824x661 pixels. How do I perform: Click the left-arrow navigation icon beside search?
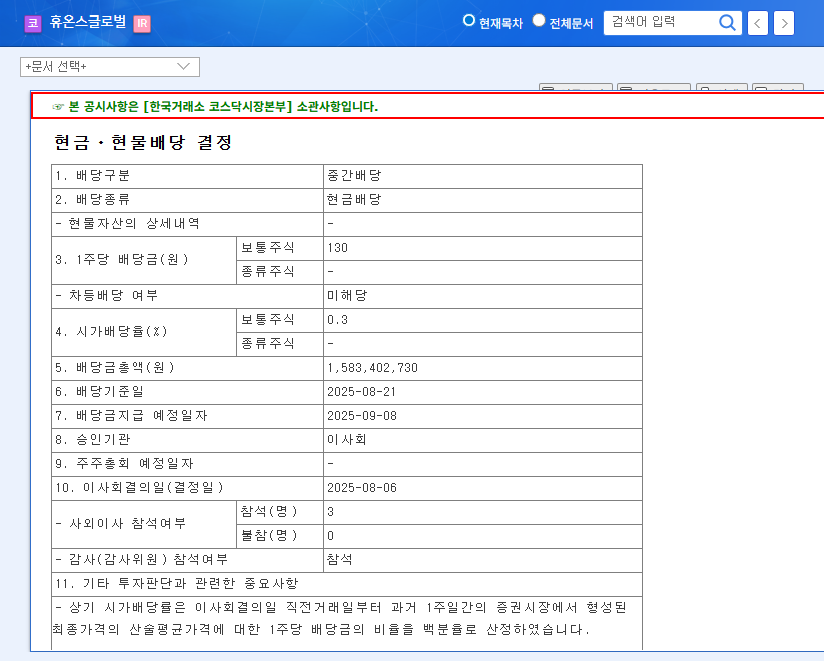757,23
